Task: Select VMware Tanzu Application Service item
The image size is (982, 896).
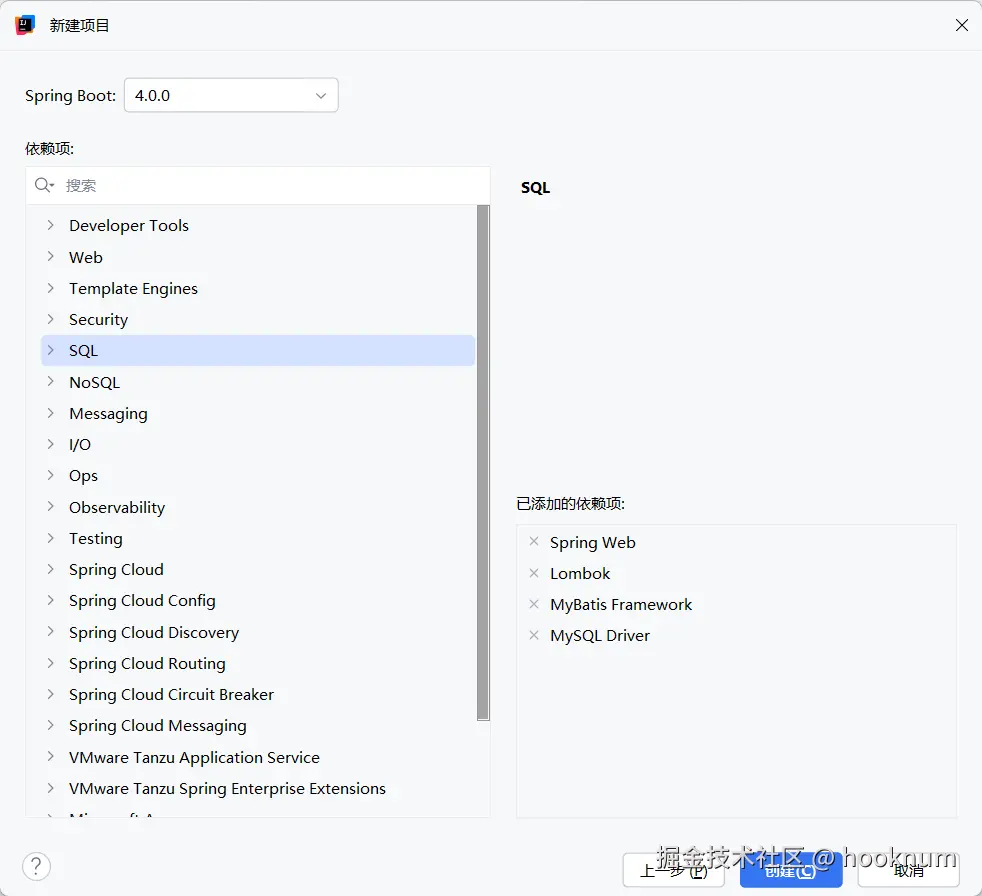Action: (x=194, y=758)
